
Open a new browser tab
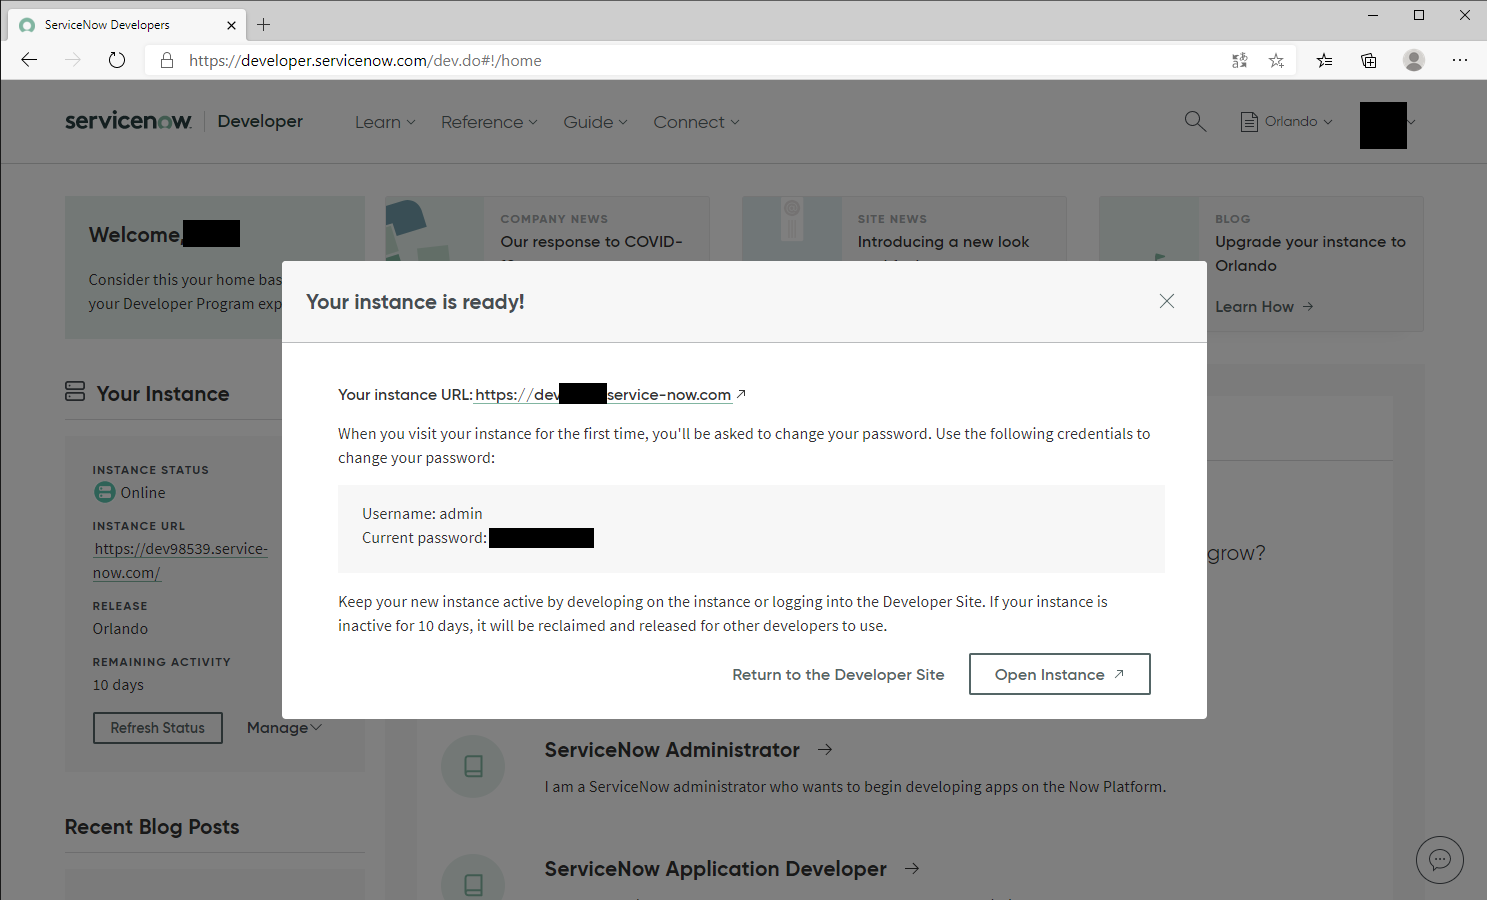pos(264,24)
